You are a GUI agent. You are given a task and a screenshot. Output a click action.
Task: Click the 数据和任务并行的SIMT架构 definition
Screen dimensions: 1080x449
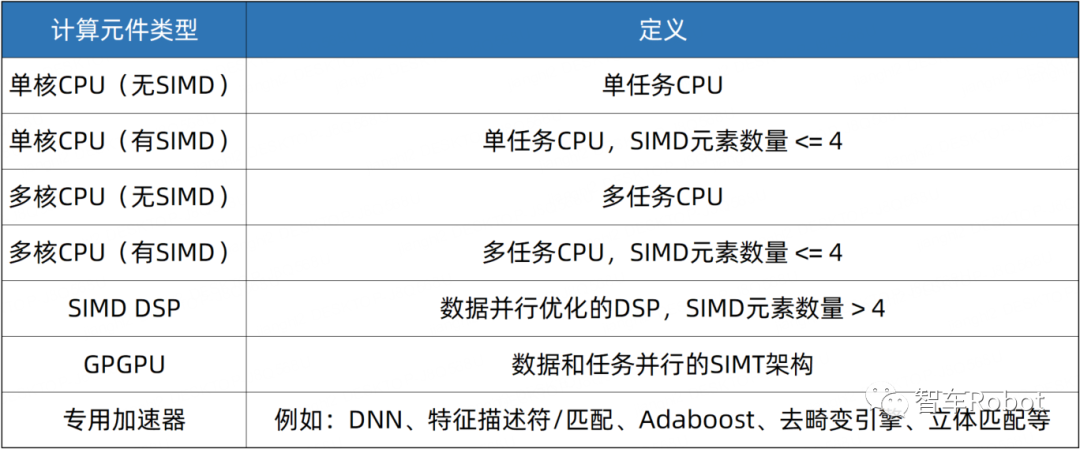coord(662,364)
